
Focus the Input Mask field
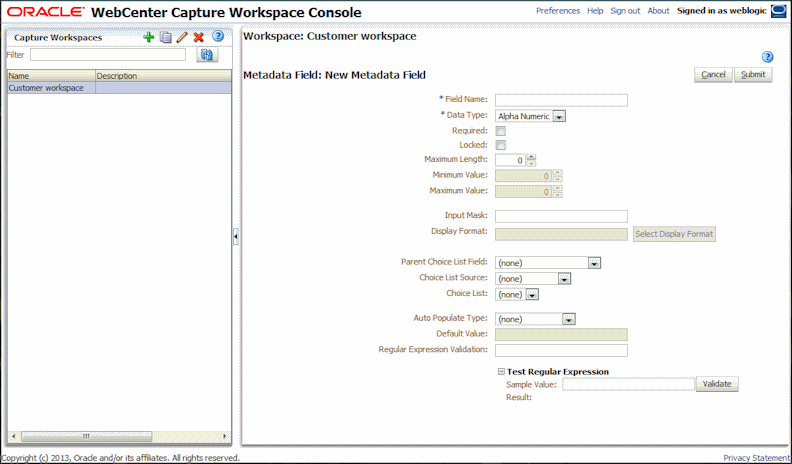pos(561,216)
